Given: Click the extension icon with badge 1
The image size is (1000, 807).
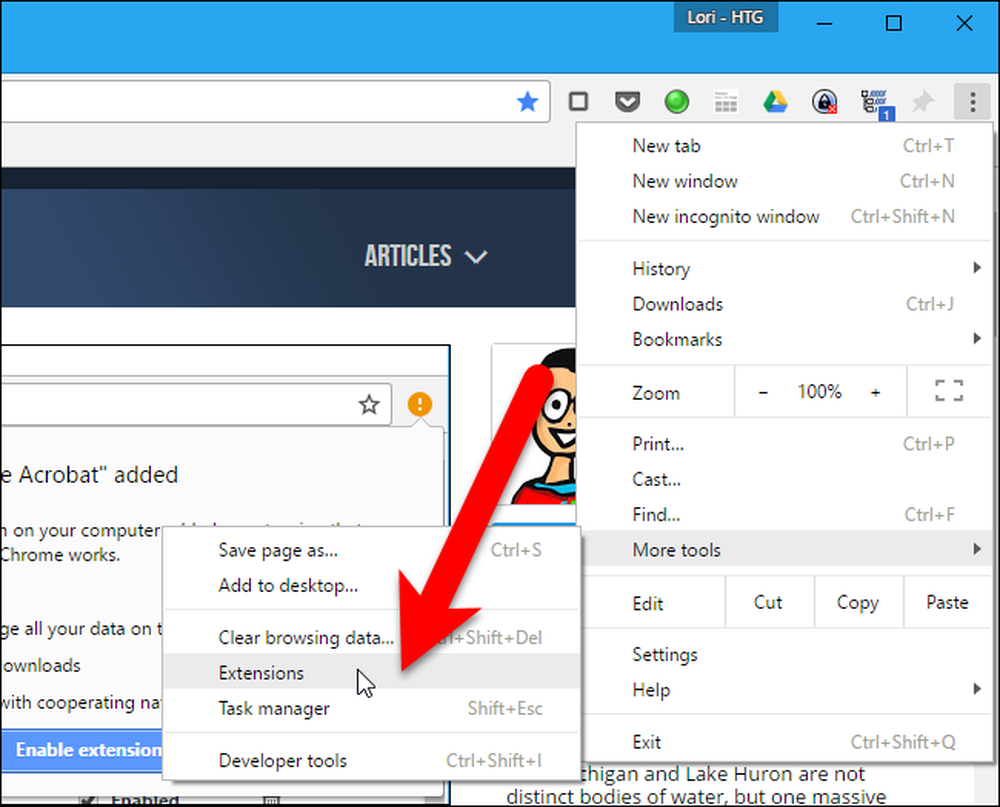Looking at the screenshot, I should pyautogui.click(x=876, y=103).
